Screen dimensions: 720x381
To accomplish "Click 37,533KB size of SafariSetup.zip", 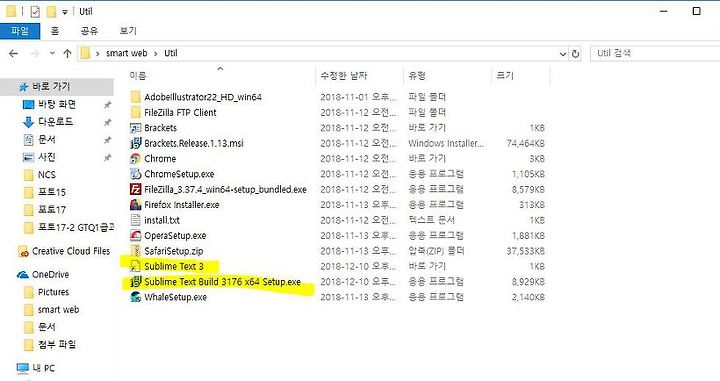I will click(x=525, y=251).
